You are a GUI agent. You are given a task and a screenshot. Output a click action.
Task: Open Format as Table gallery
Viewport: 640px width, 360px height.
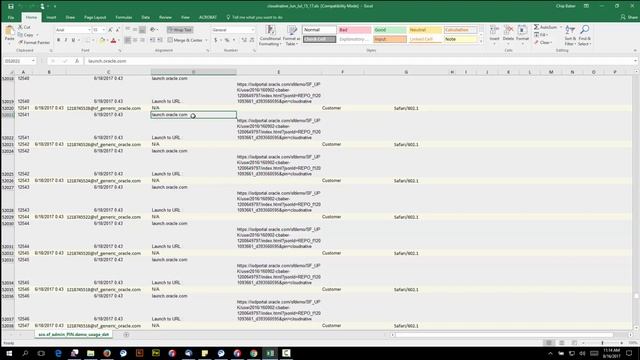(x=291, y=35)
